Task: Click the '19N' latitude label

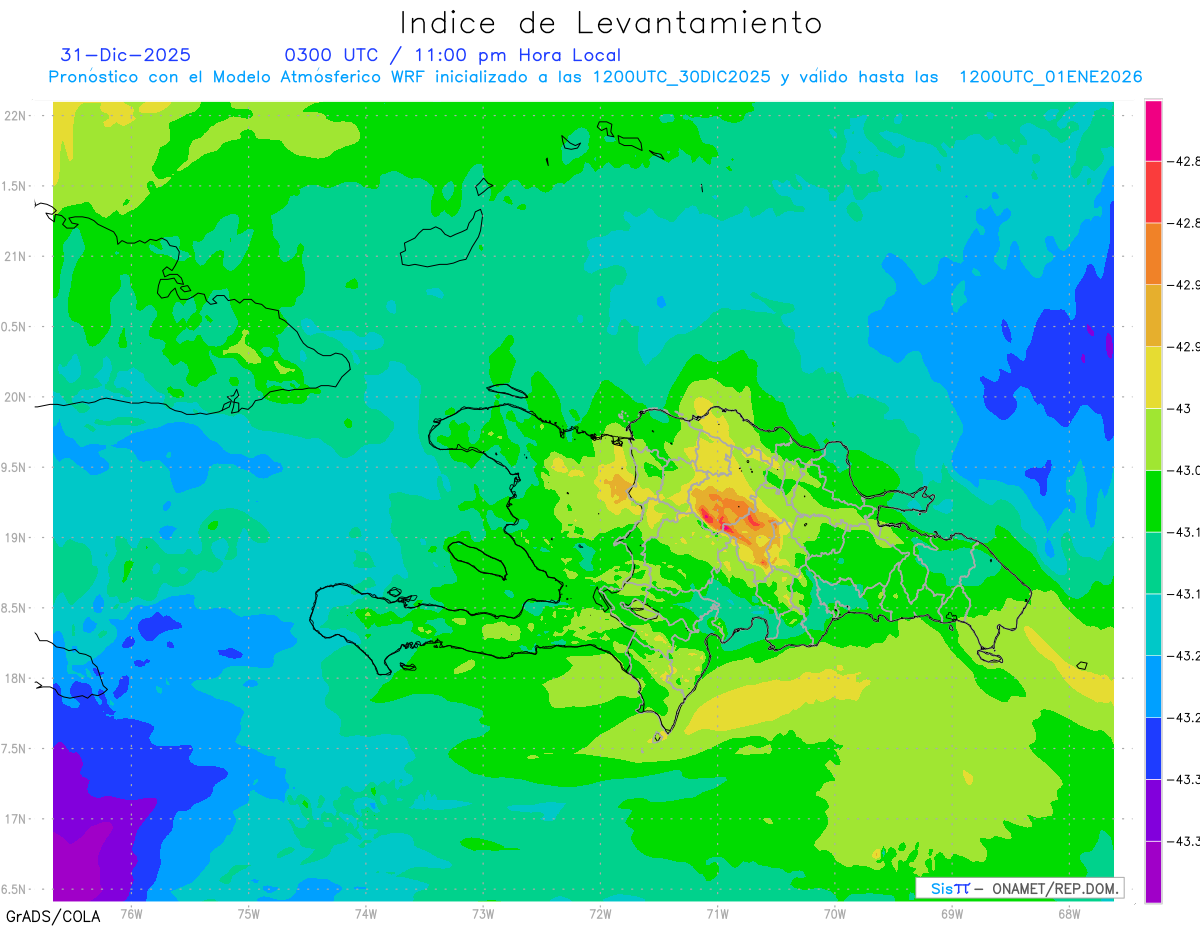Action: 16,538
